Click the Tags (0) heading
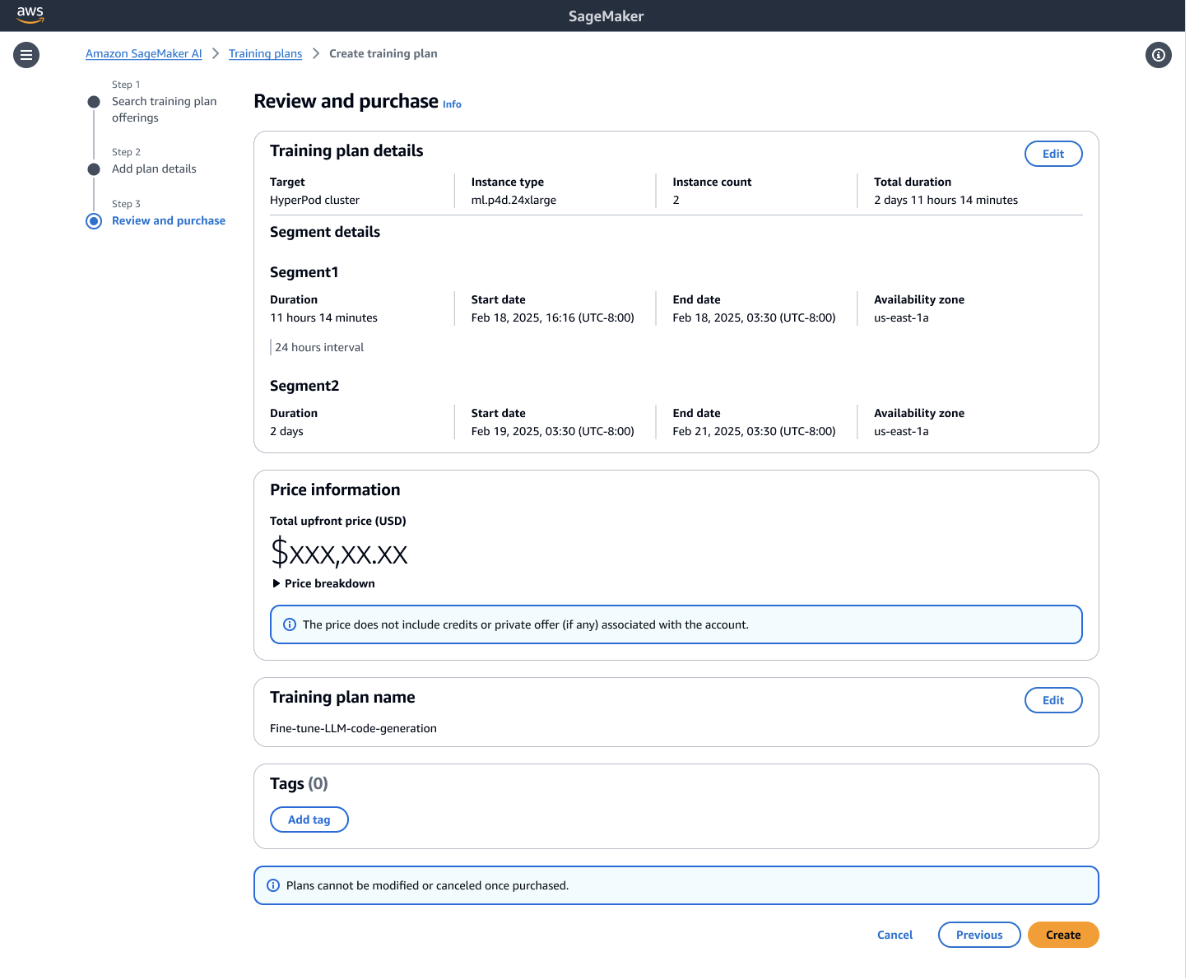This screenshot has width=1186, height=978. [299, 784]
